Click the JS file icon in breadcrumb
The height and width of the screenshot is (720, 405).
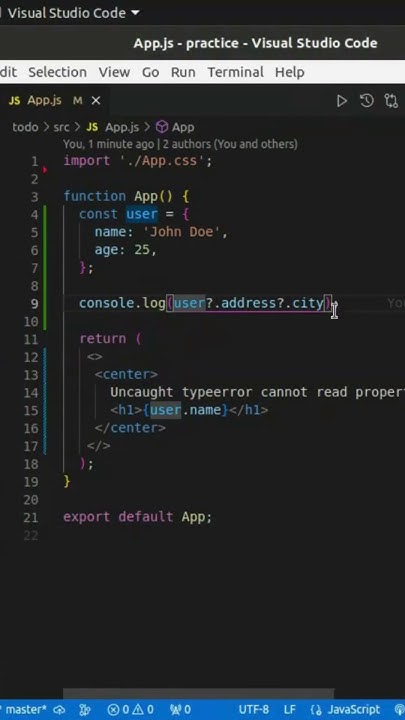(92, 127)
